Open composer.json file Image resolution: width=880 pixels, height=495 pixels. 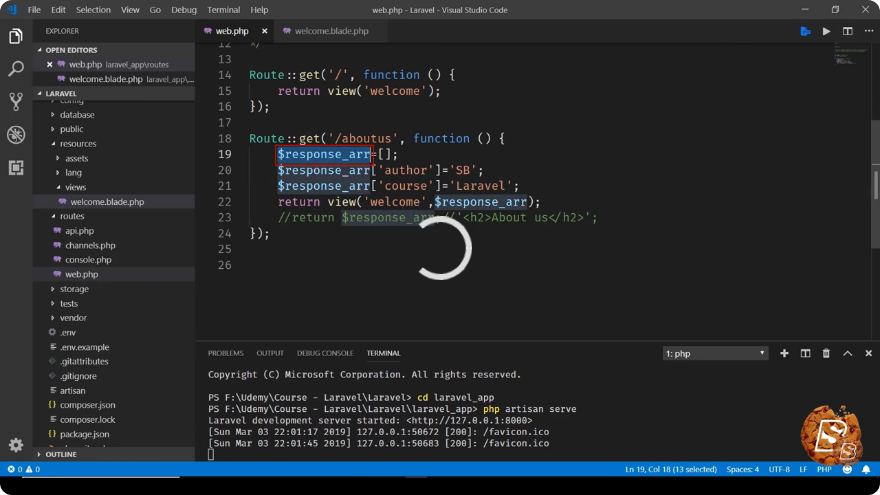88,405
